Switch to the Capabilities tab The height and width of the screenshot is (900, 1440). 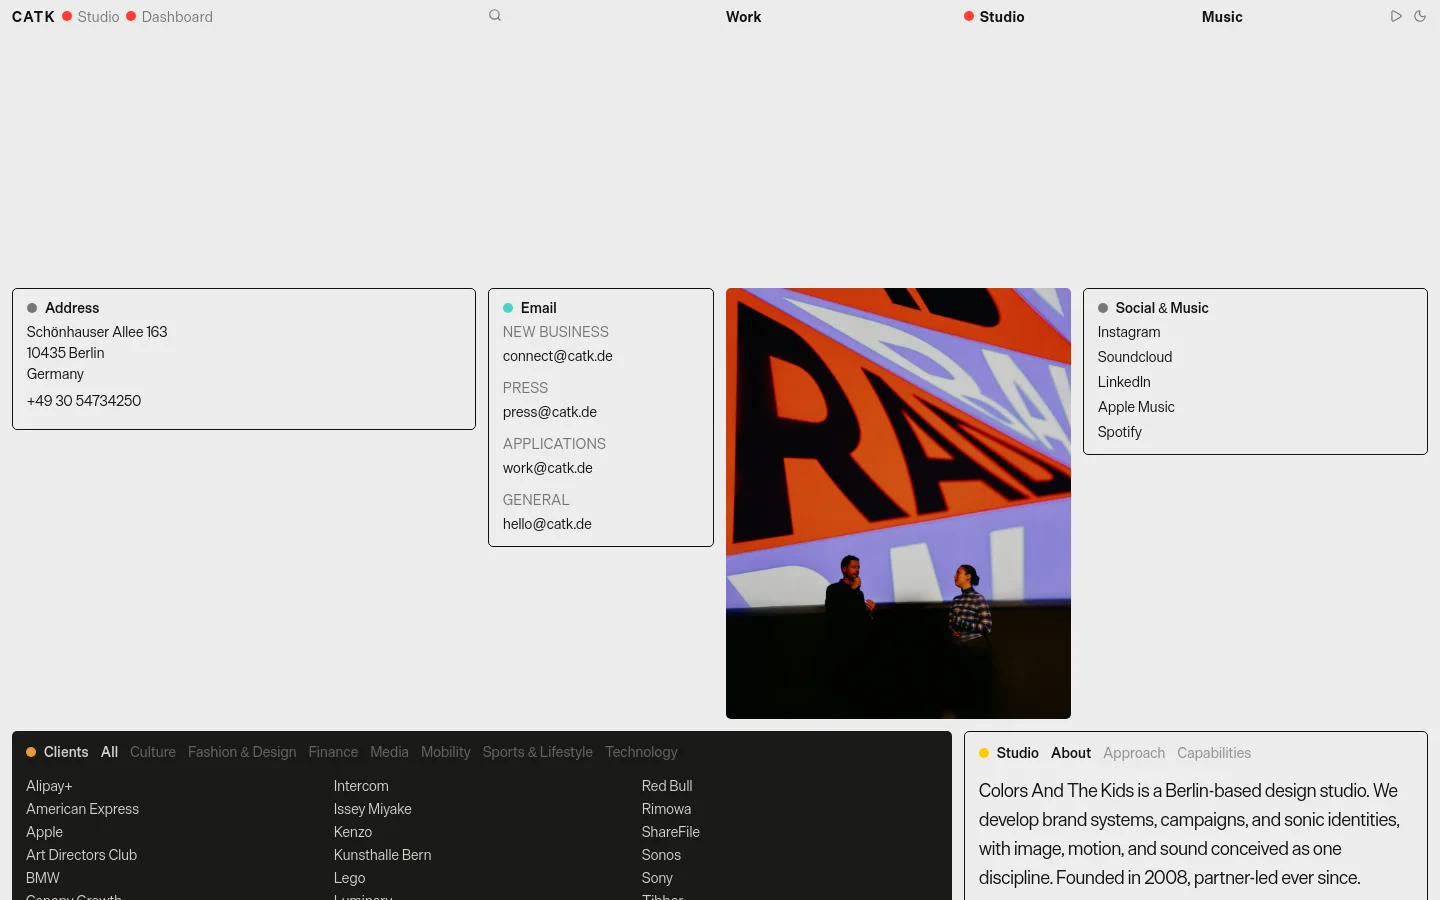[1214, 753]
